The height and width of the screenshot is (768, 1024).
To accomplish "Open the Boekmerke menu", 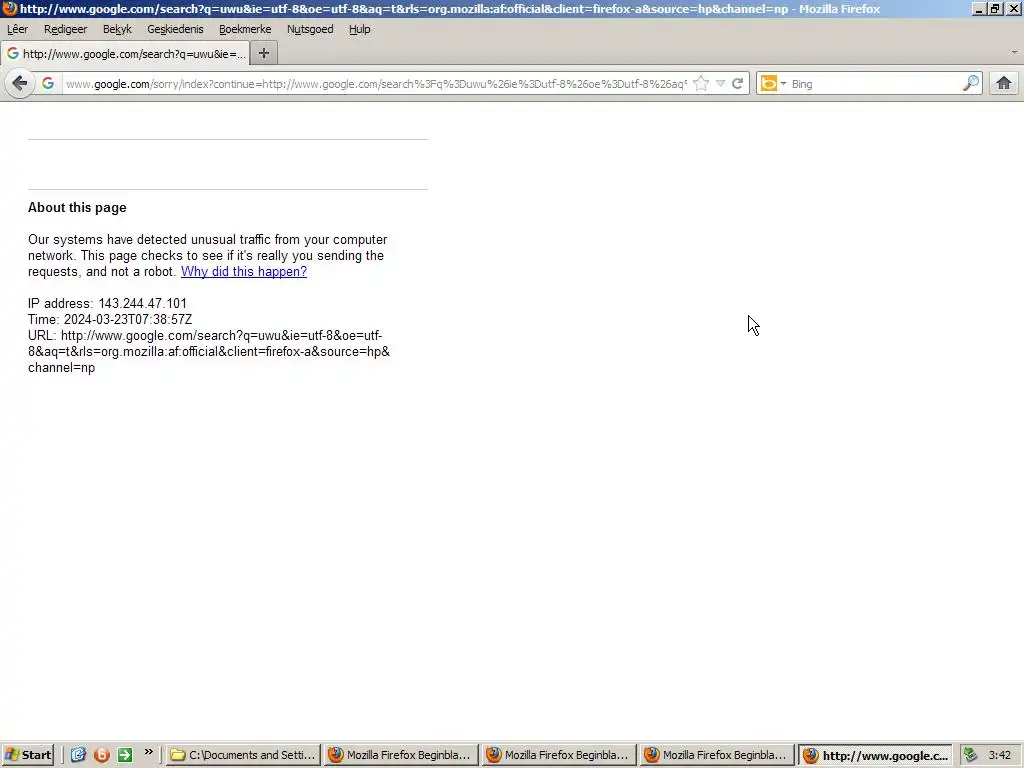I will coord(245,29).
